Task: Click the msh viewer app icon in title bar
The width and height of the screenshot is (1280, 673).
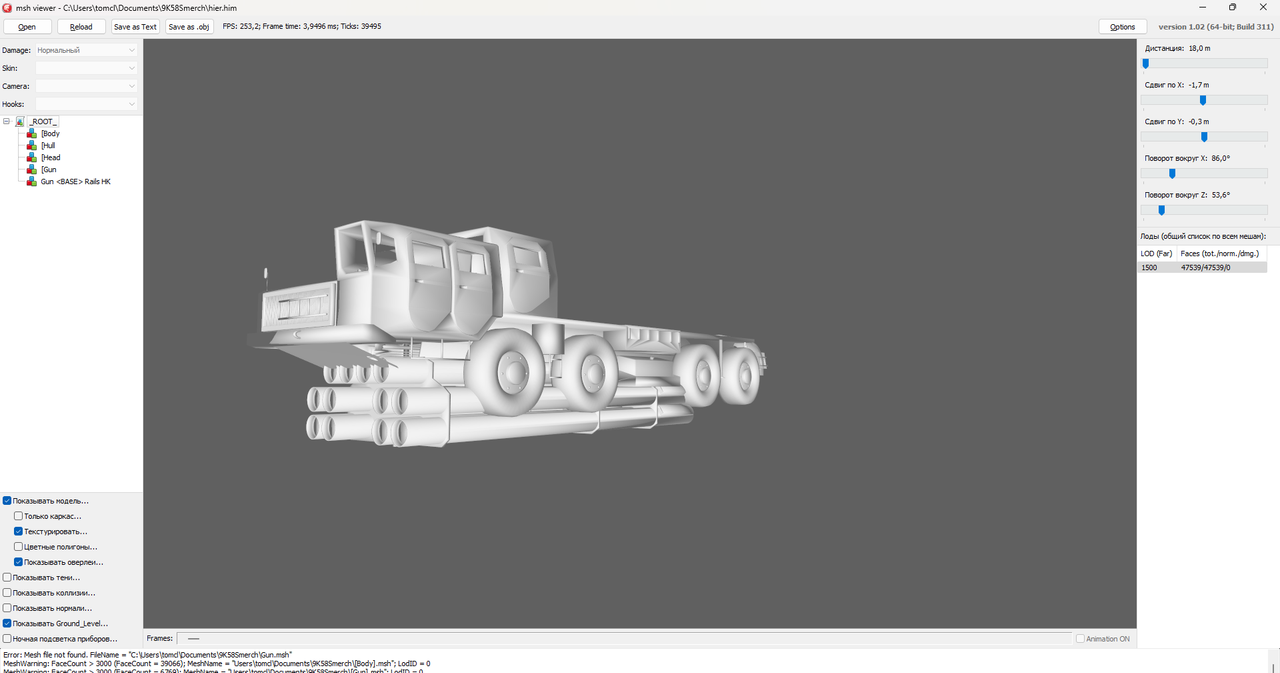Action: click(x=7, y=7)
